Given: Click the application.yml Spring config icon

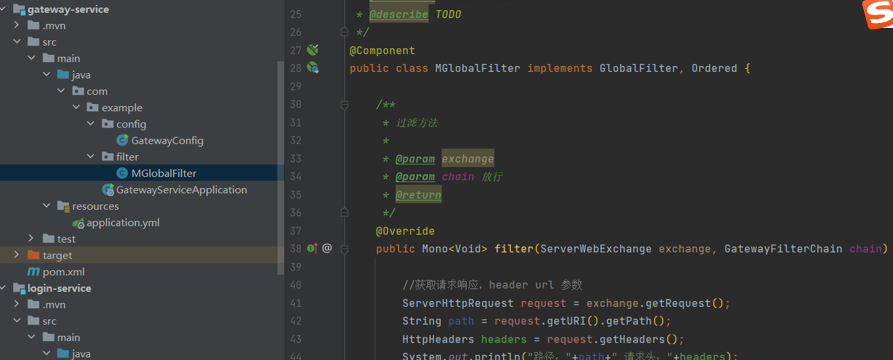Looking at the screenshot, I should (79, 223).
